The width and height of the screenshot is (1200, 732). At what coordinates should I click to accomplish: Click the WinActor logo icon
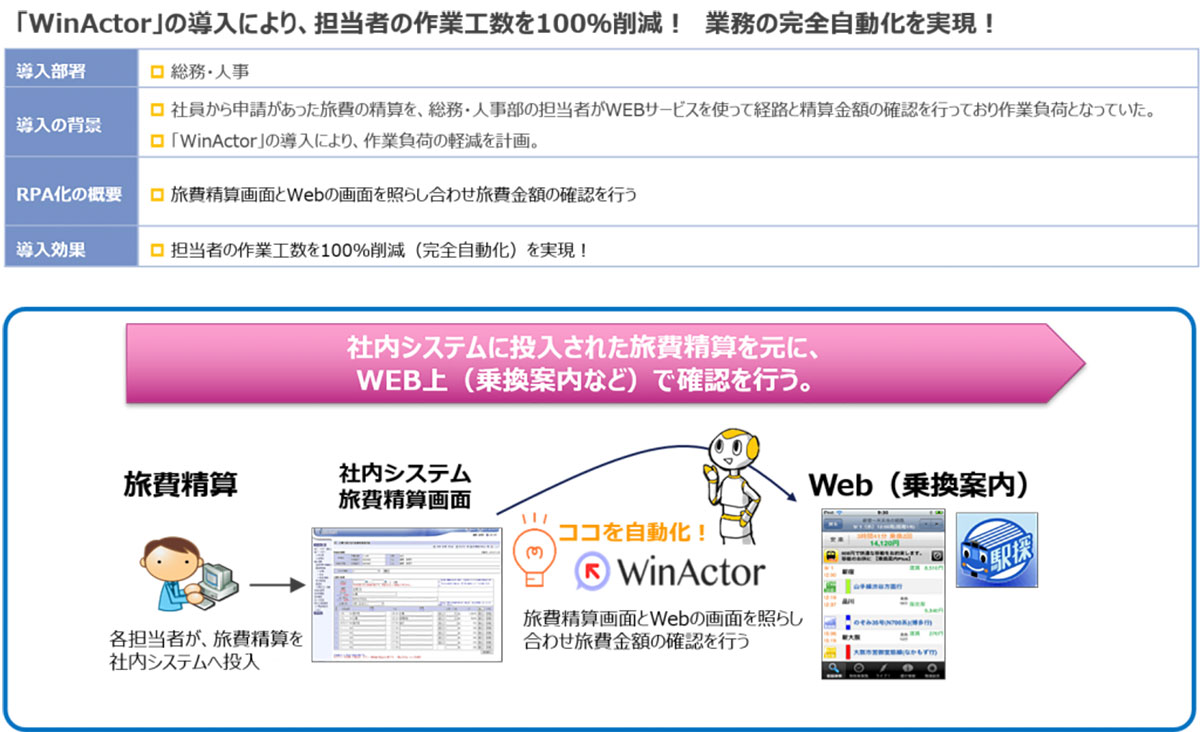[x=594, y=571]
